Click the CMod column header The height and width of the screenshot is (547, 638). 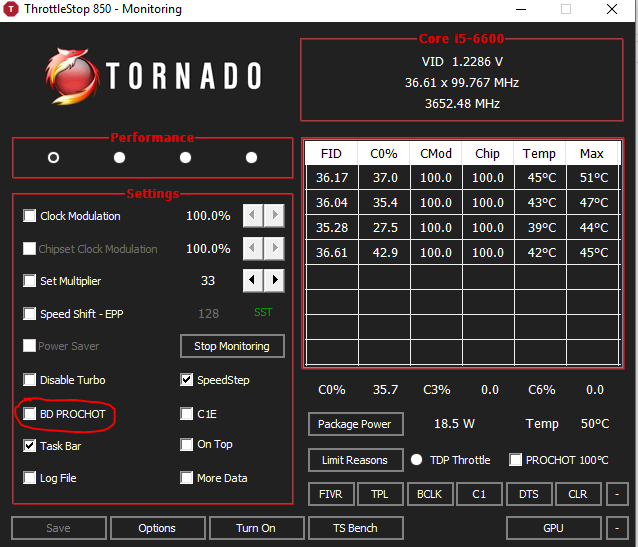pyautogui.click(x=436, y=153)
